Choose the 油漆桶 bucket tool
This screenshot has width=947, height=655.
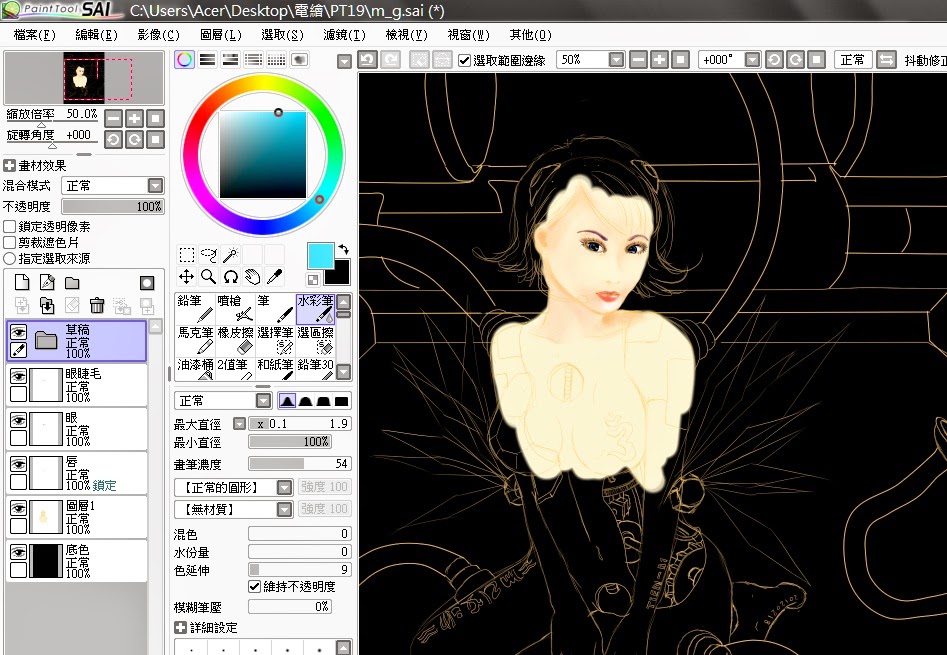195,368
